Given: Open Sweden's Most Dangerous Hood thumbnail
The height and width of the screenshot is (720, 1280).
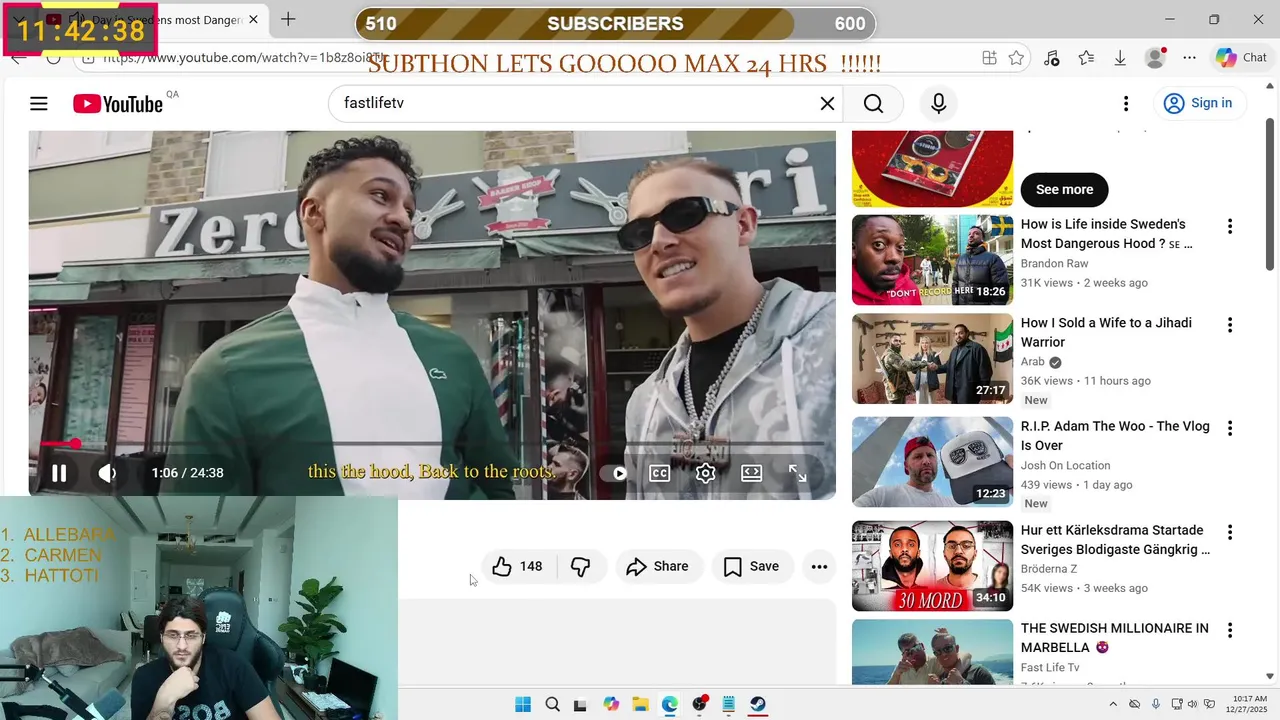Looking at the screenshot, I should click(932, 260).
